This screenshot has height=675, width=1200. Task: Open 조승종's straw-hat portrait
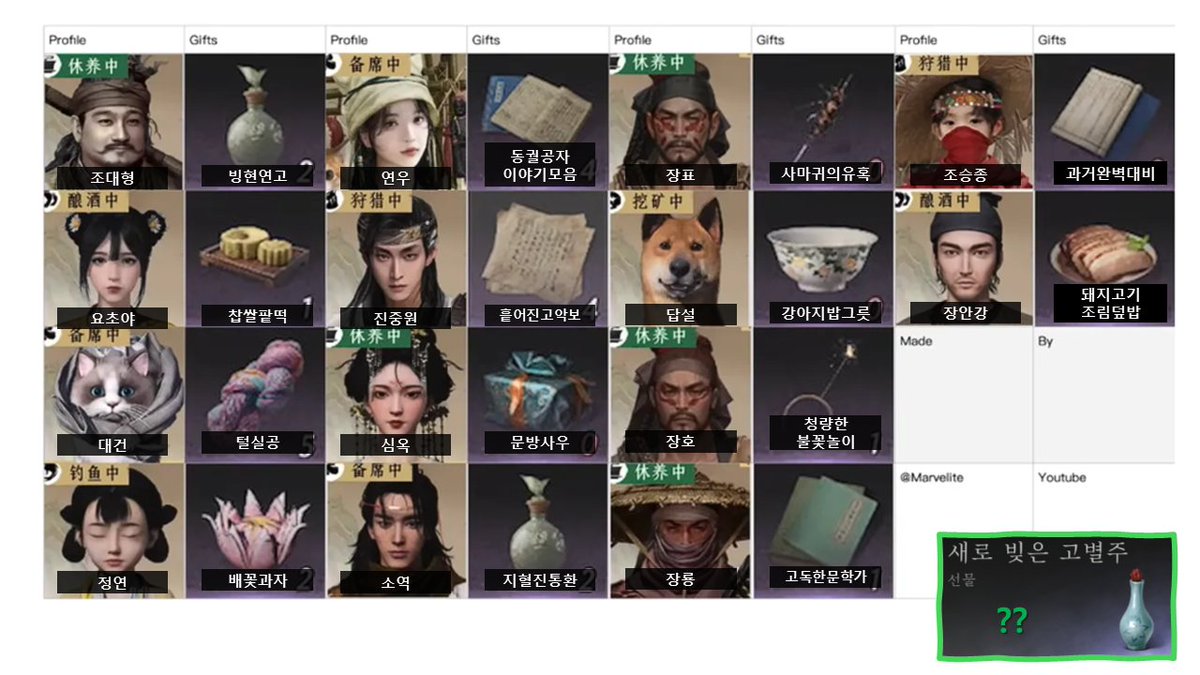tap(964, 121)
